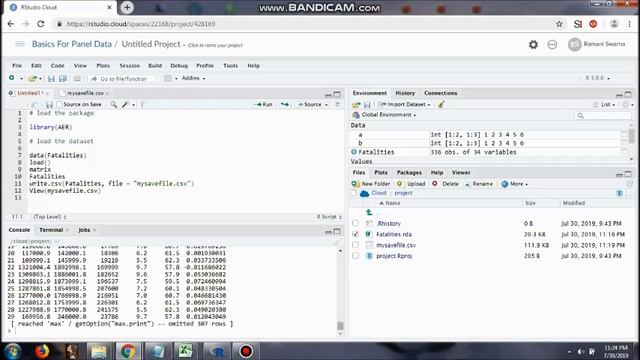
Task: Click the print icon in main toolbar
Action: tap(77, 78)
